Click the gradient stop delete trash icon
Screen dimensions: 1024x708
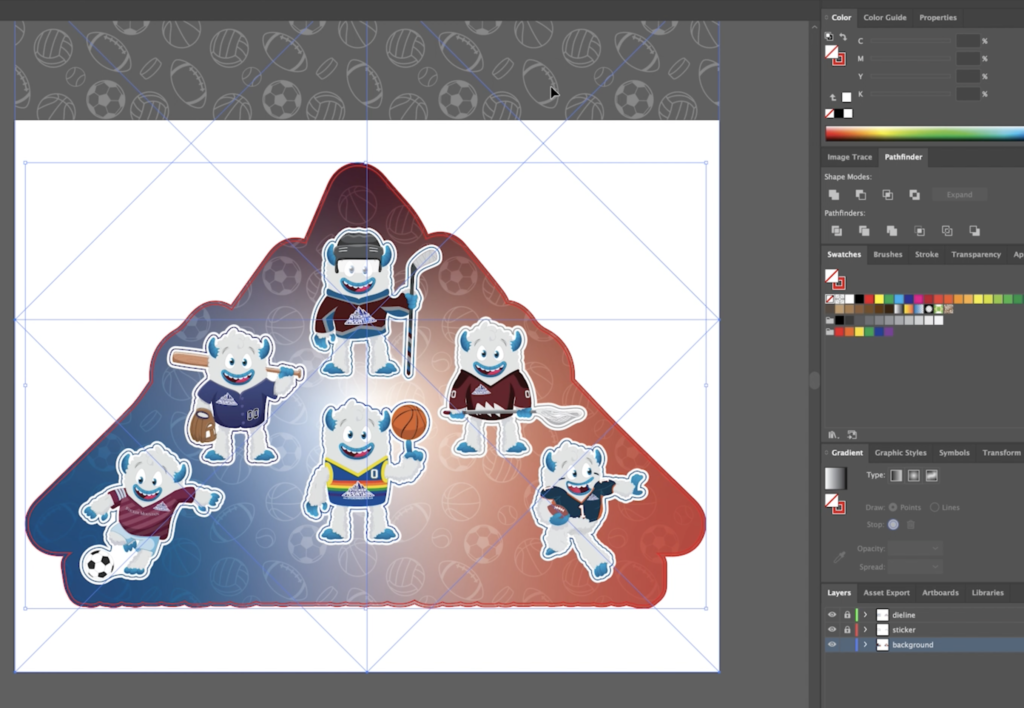[911, 524]
